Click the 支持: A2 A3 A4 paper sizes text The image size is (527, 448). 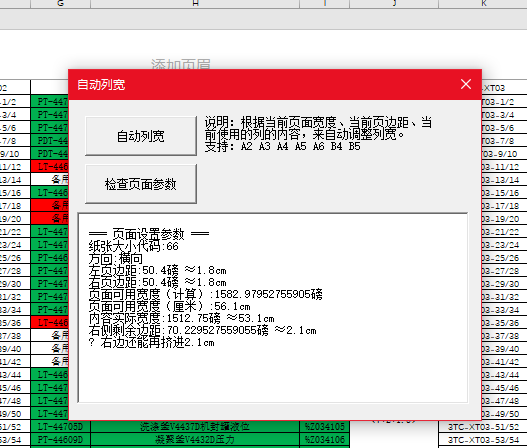point(282,147)
